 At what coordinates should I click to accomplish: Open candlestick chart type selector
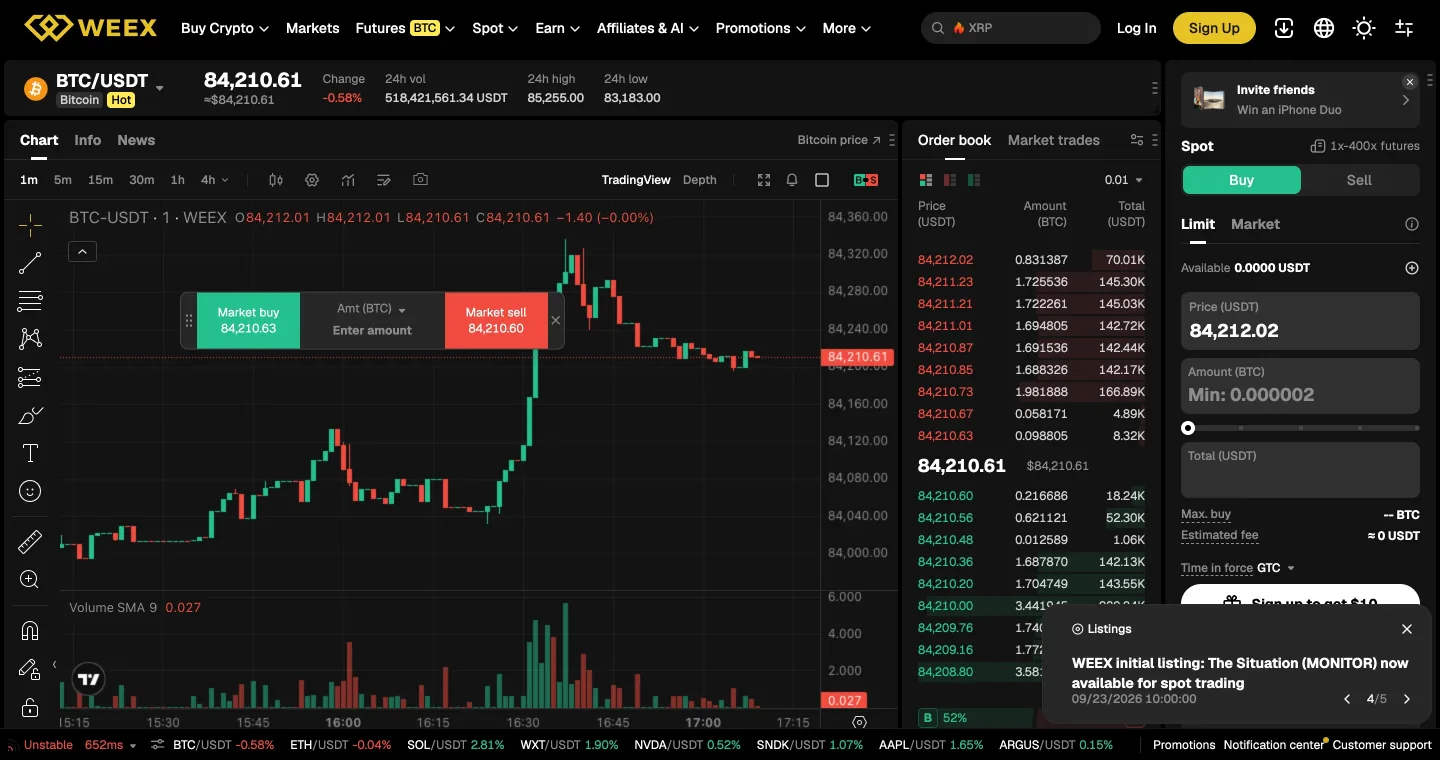click(x=276, y=180)
